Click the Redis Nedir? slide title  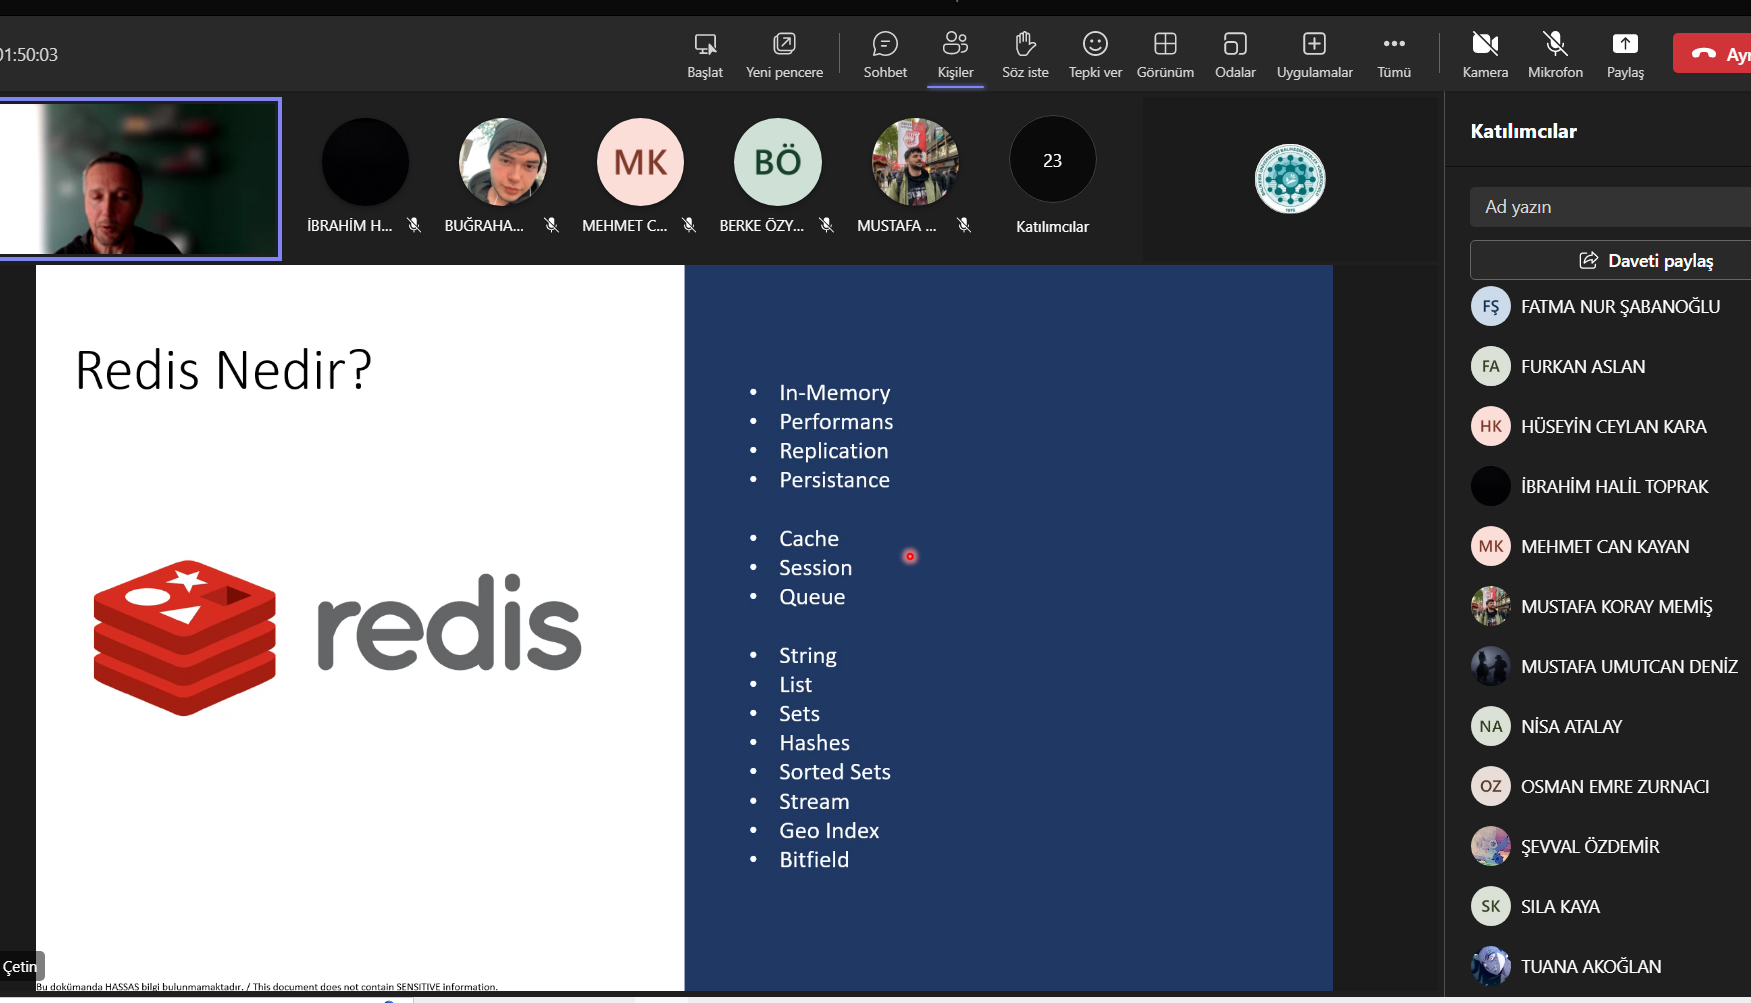pos(224,370)
